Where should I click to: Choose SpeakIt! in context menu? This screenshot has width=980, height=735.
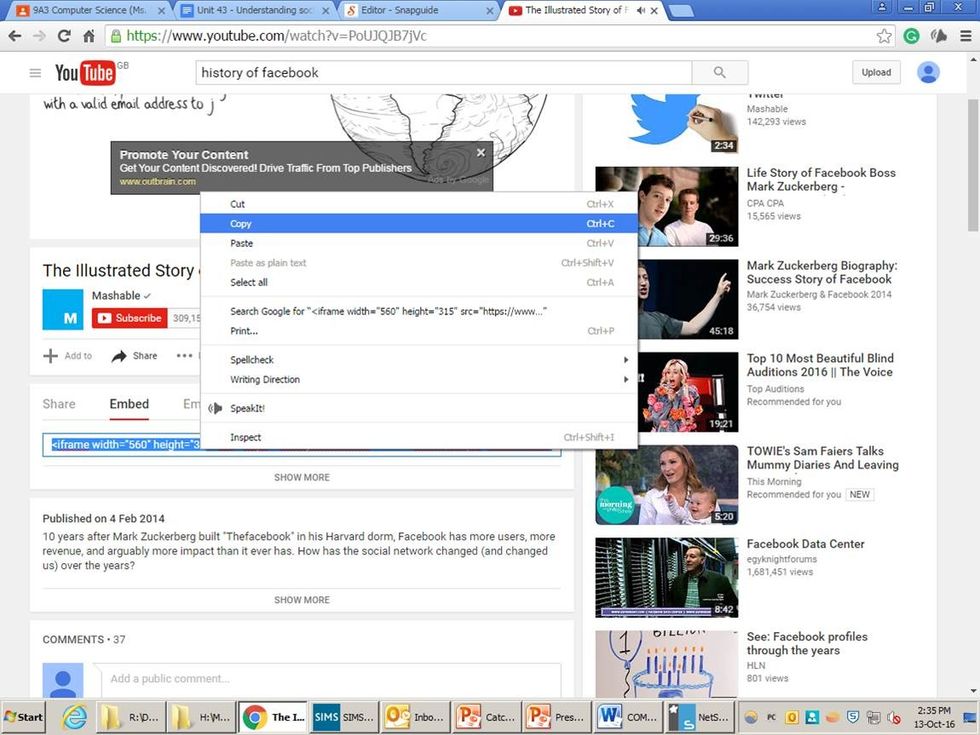419,408
